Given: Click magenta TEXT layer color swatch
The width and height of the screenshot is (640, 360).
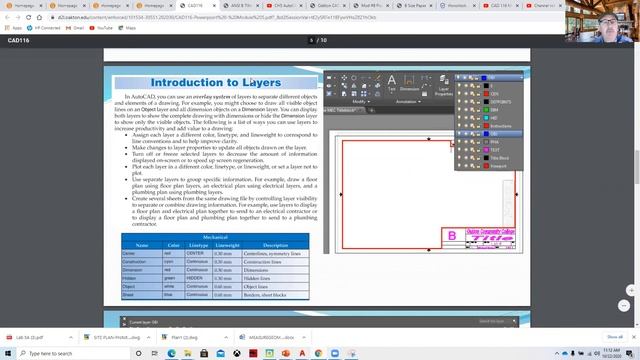Looking at the screenshot, I should click(486, 150).
